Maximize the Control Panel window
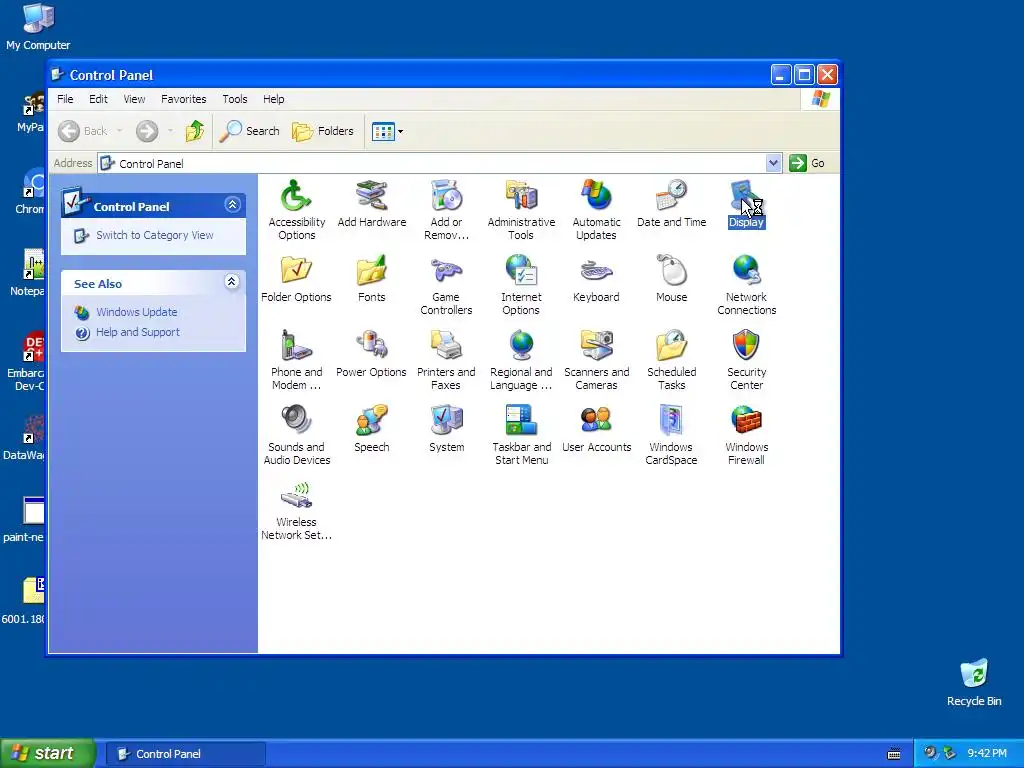The height and width of the screenshot is (768, 1024). point(804,75)
